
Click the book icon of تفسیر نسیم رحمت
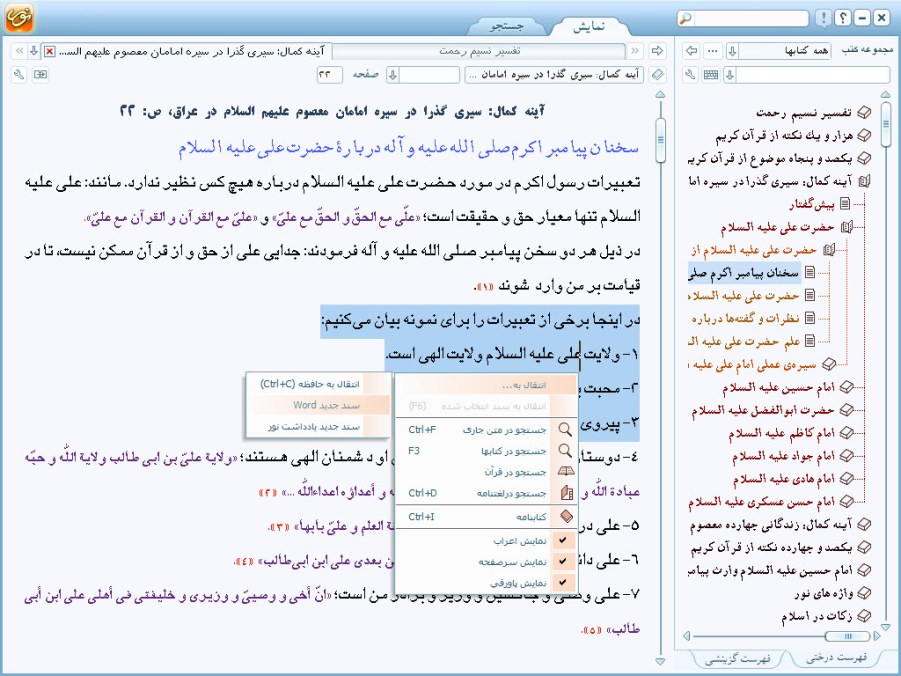(x=864, y=113)
